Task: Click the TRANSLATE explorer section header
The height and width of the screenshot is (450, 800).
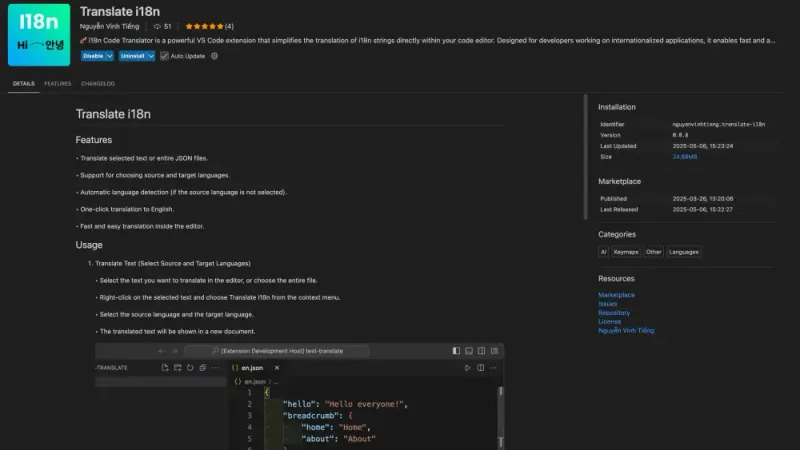Action: tap(111, 367)
